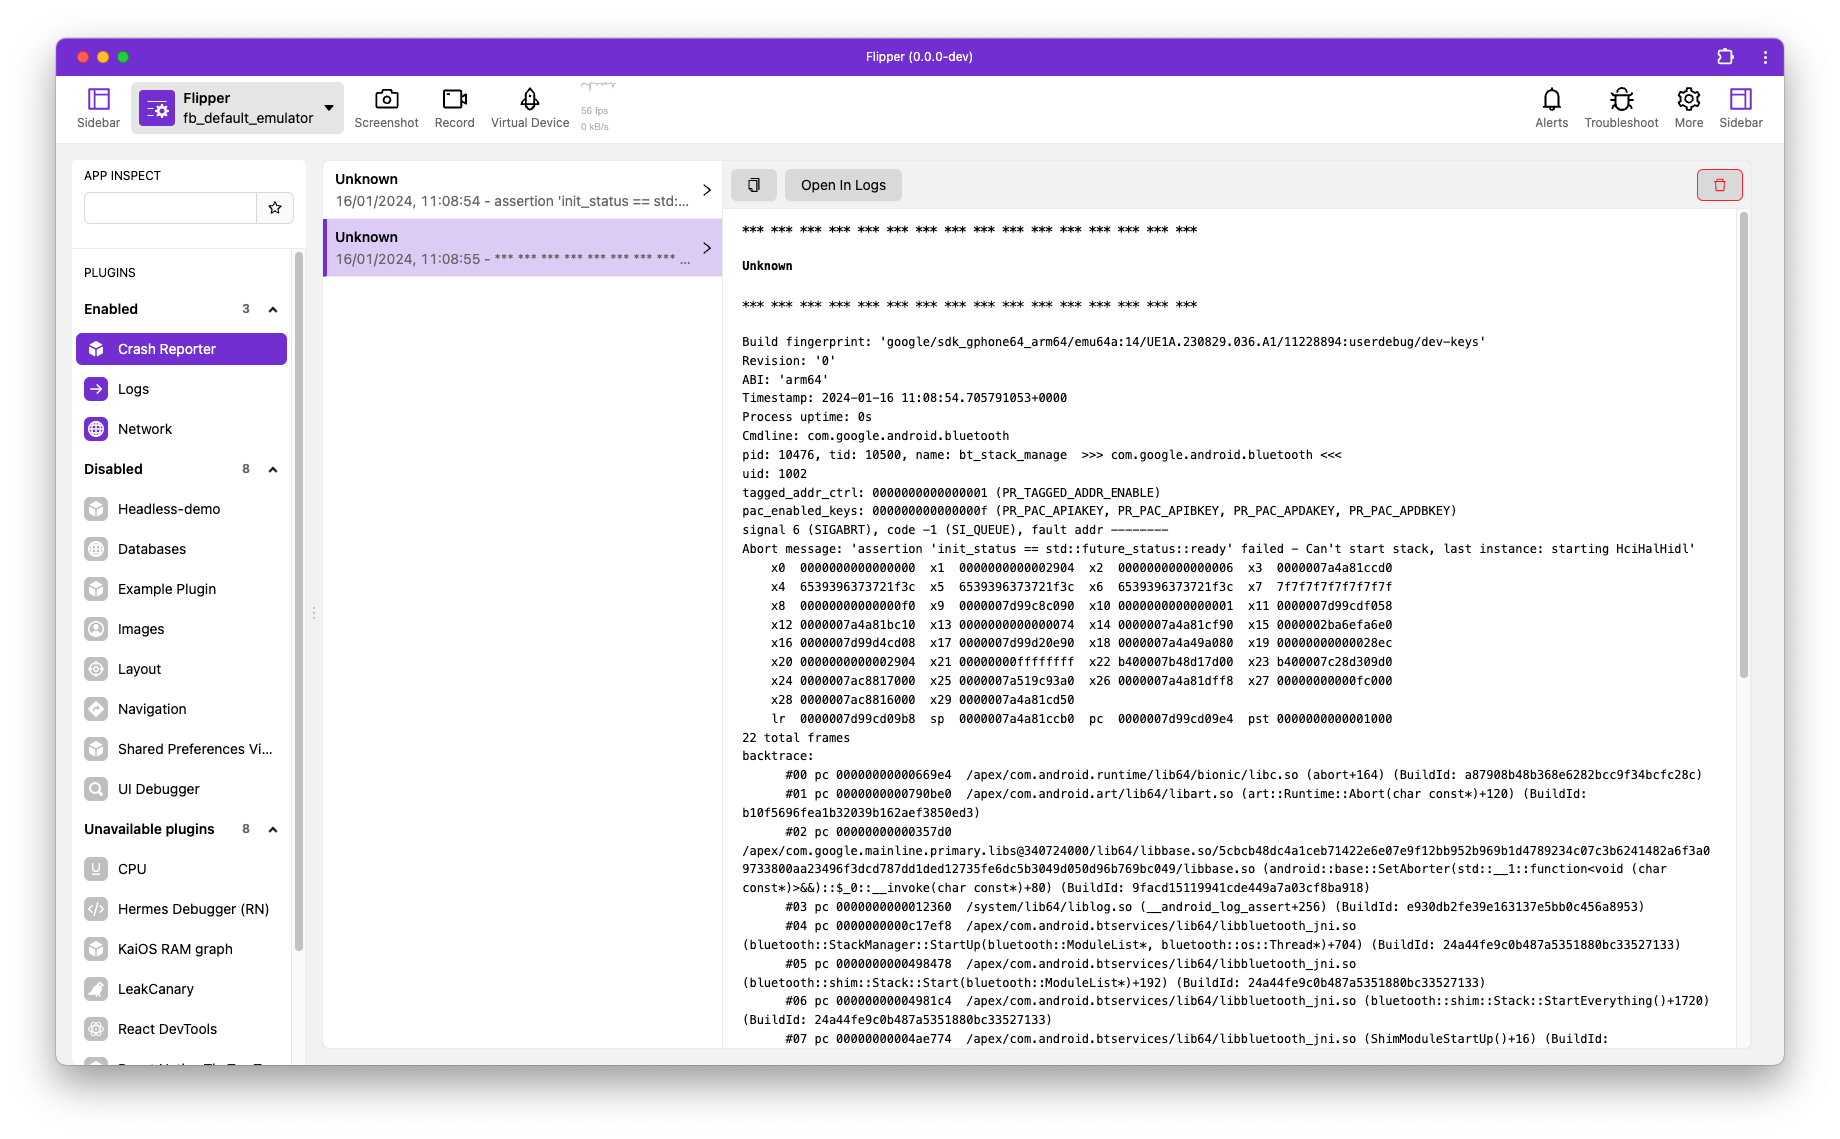Click the KaiOS RAM graph icon
Viewport: 1840px width, 1139px height.
click(x=96, y=949)
